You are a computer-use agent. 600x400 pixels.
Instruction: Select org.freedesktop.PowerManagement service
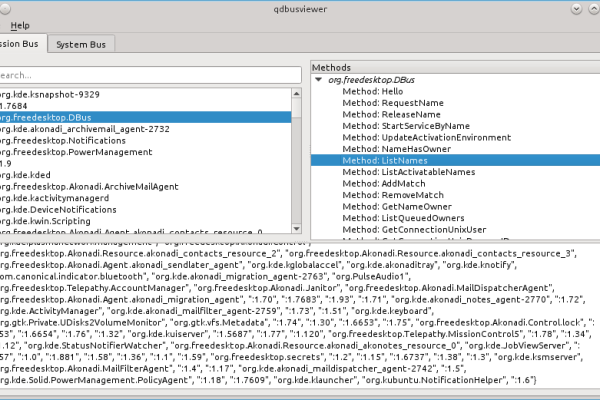click(x=145, y=152)
